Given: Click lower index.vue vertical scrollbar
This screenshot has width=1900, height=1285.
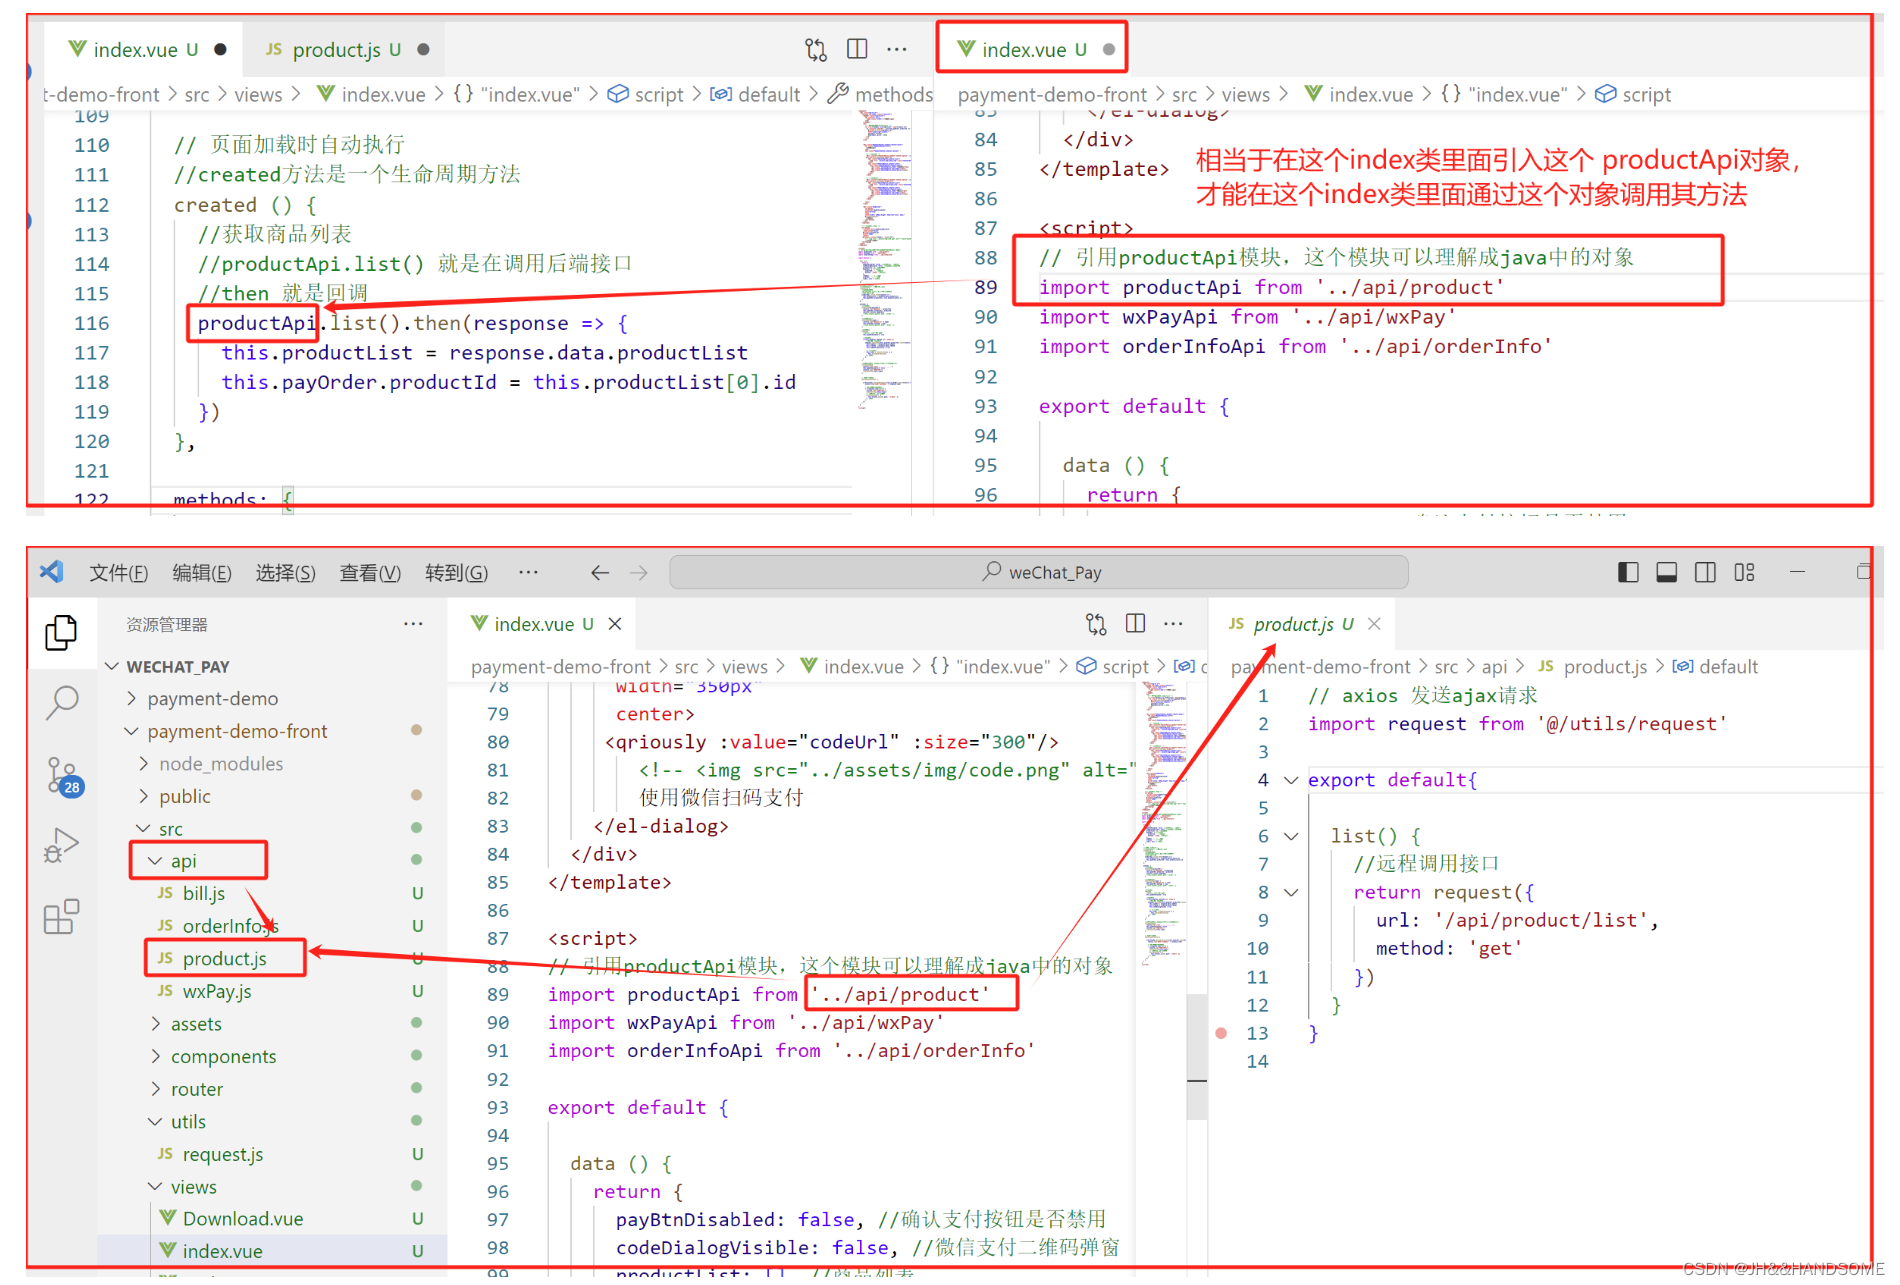Looking at the screenshot, I should point(1197,1057).
